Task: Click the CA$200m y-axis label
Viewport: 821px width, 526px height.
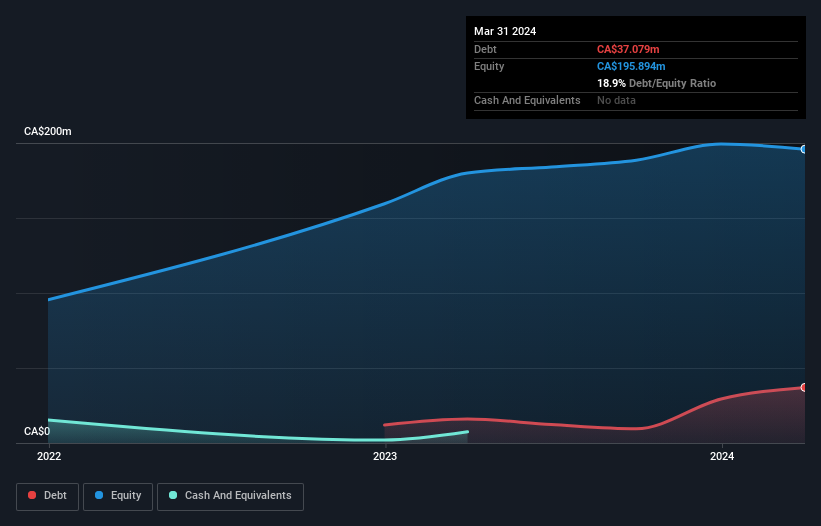Action: [48, 131]
